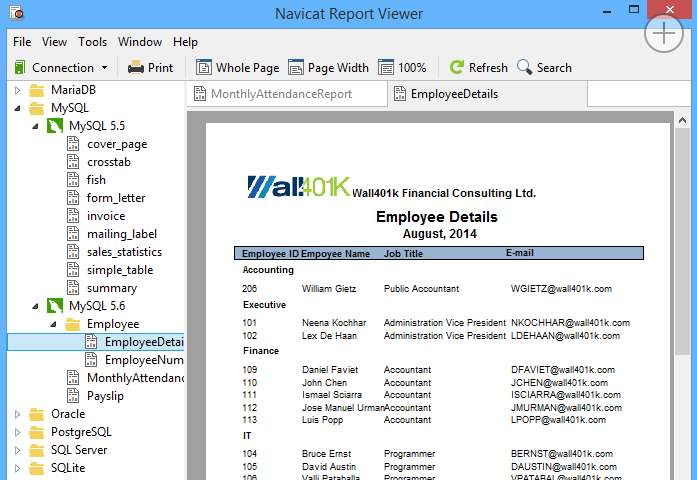
Task: Open the MonthlyAttendance tree item
Action: [x=136, y=378]
